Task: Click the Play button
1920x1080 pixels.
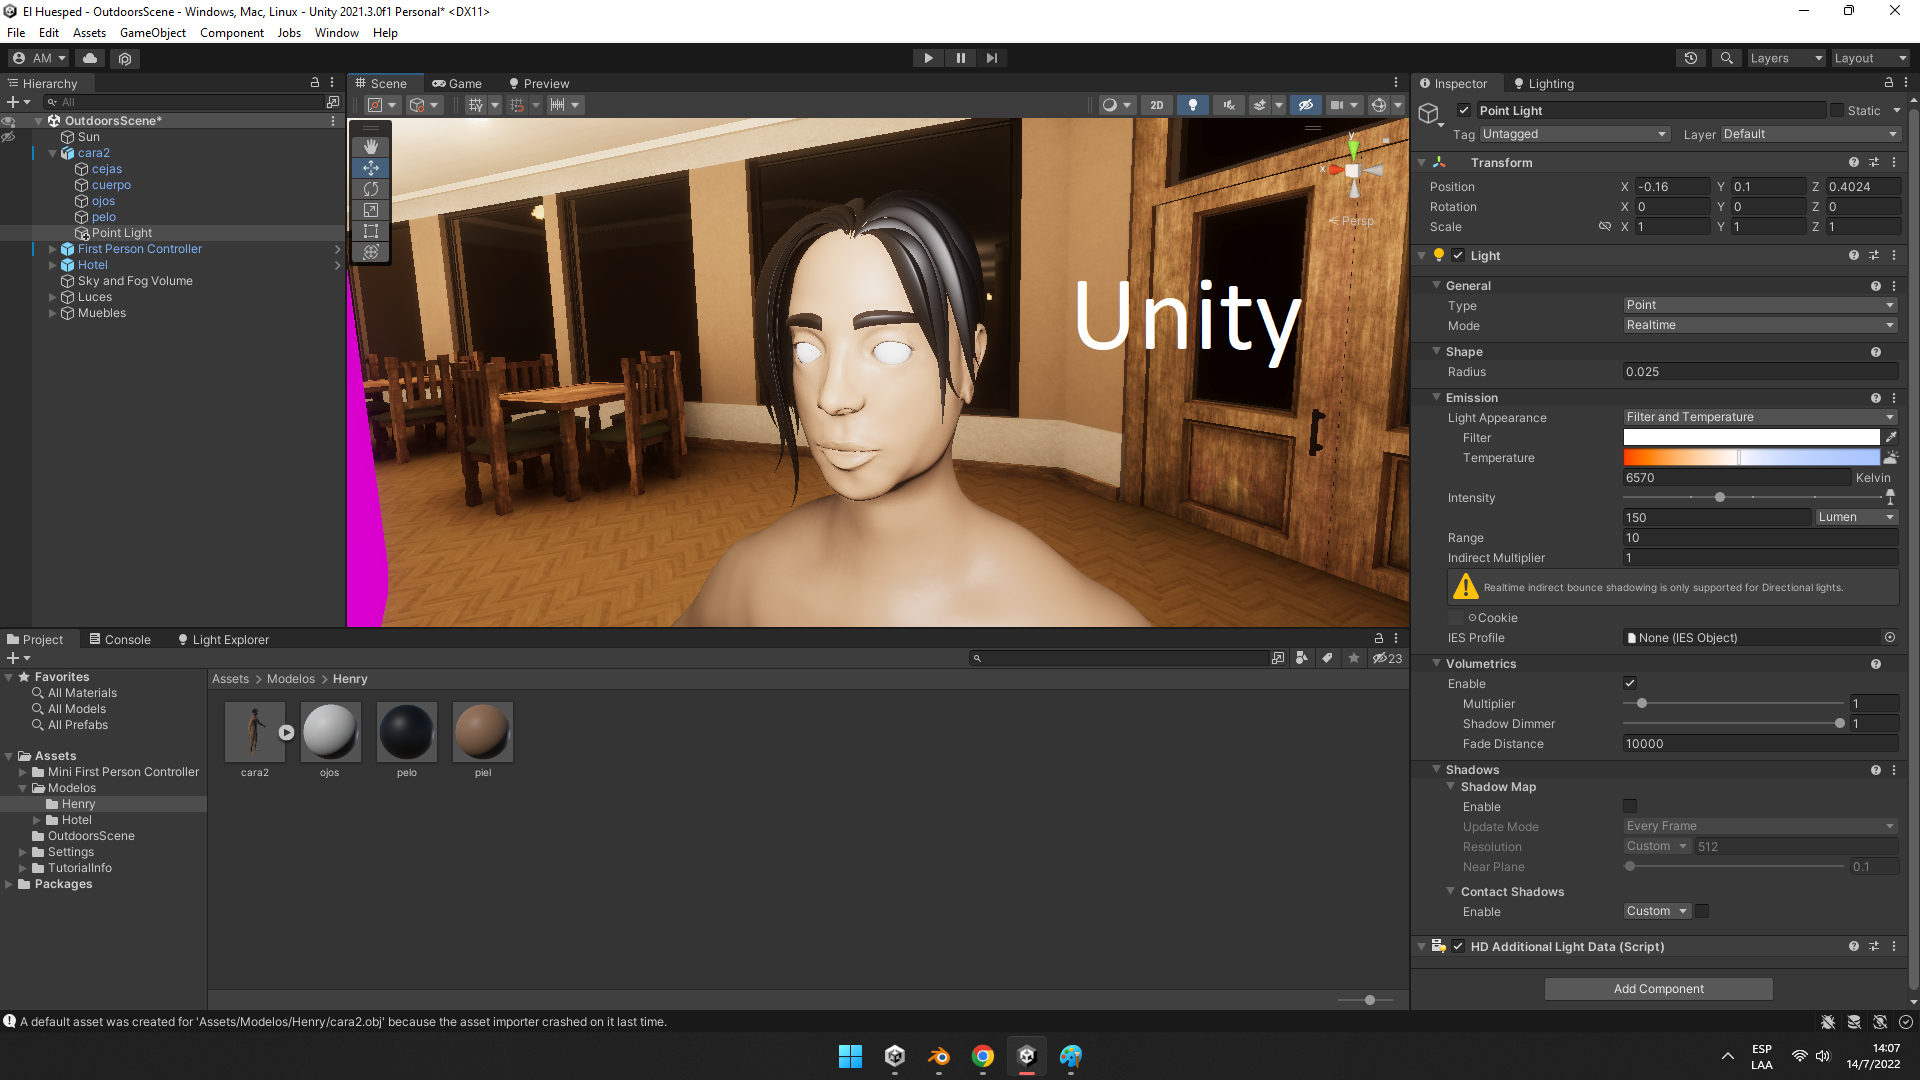Action: coord(928,58)
